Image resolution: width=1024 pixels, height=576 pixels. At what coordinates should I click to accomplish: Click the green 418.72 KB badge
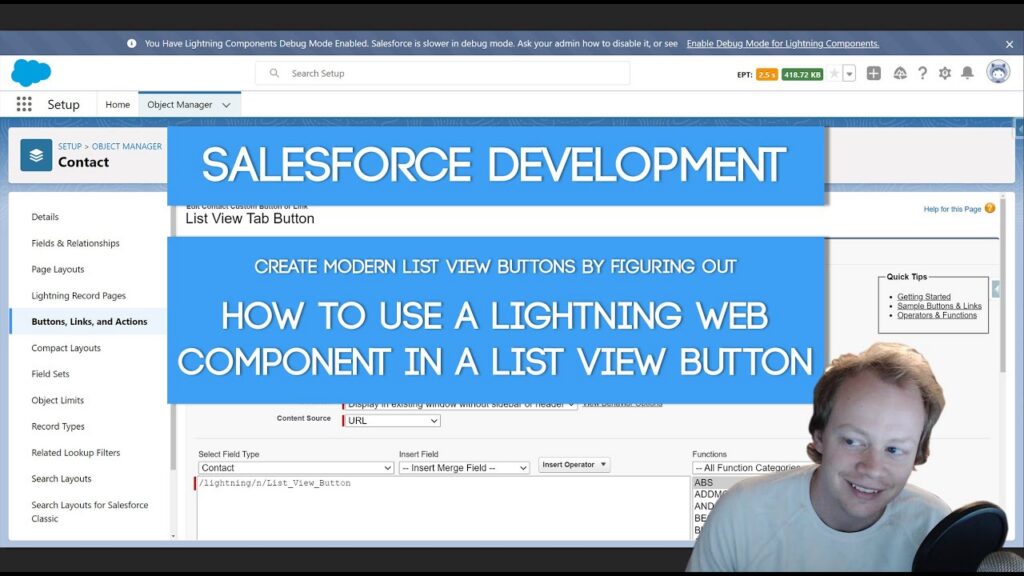click(803, 74)
